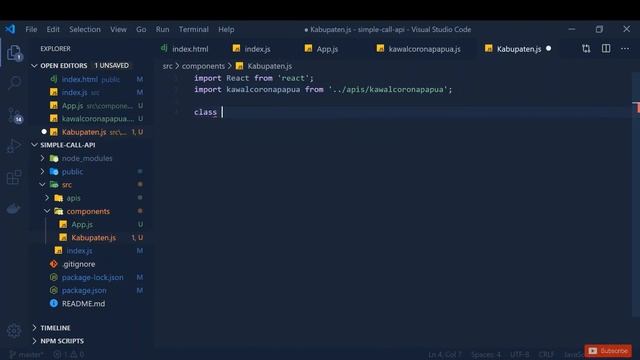640x360 pixels.
Task: Click 'src' in the breadcrumb path
Action: pyautogui.click(x=167, y=66)
